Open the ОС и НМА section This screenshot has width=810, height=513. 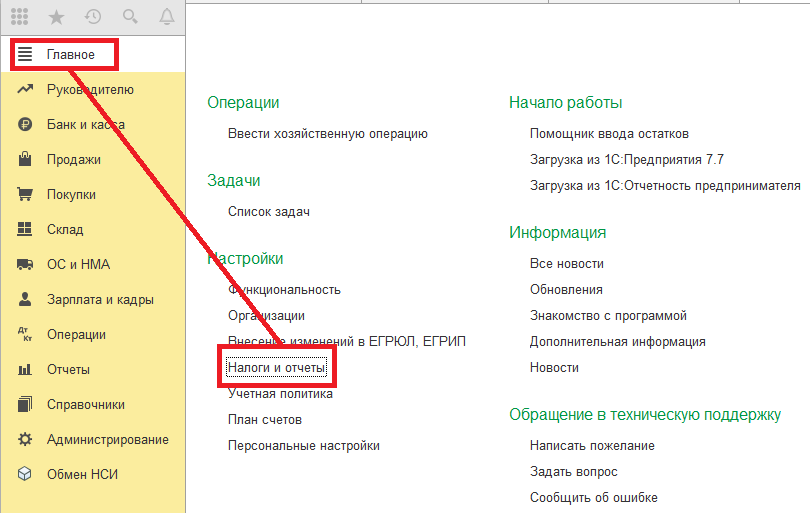79,265
